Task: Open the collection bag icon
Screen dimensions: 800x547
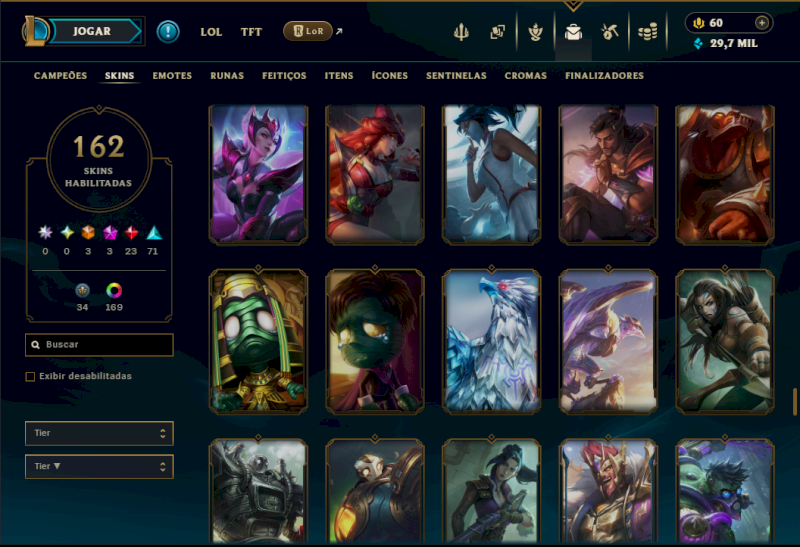Action: (573, 32)
